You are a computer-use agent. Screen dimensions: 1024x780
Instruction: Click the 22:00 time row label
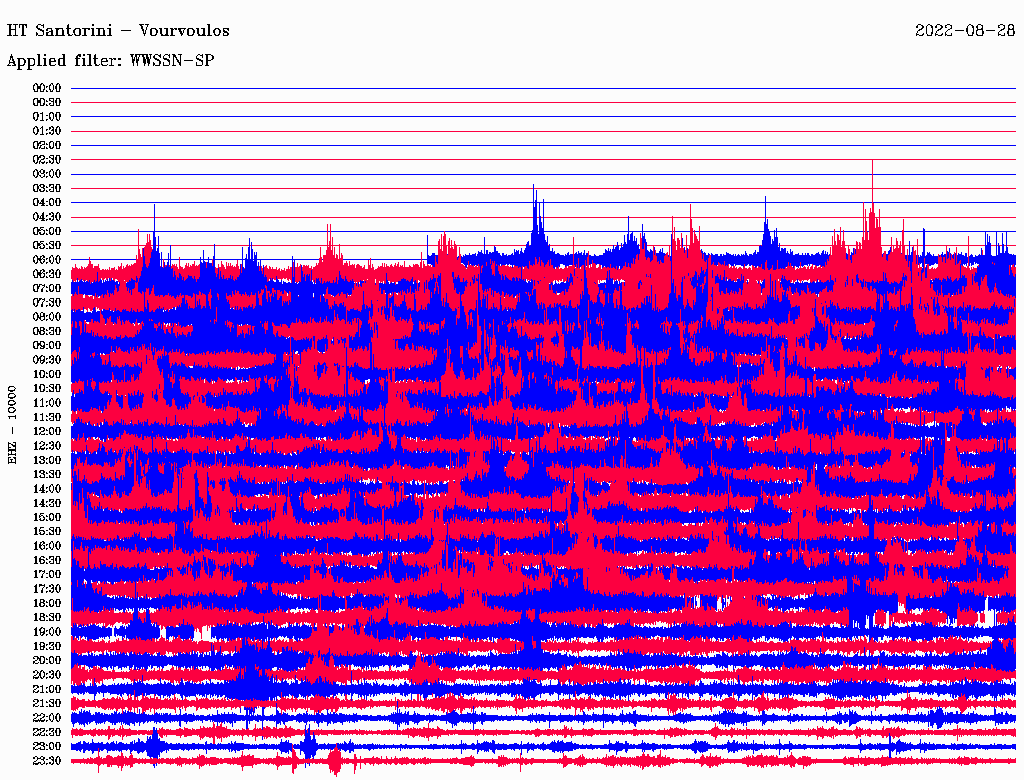coord(47,718)
